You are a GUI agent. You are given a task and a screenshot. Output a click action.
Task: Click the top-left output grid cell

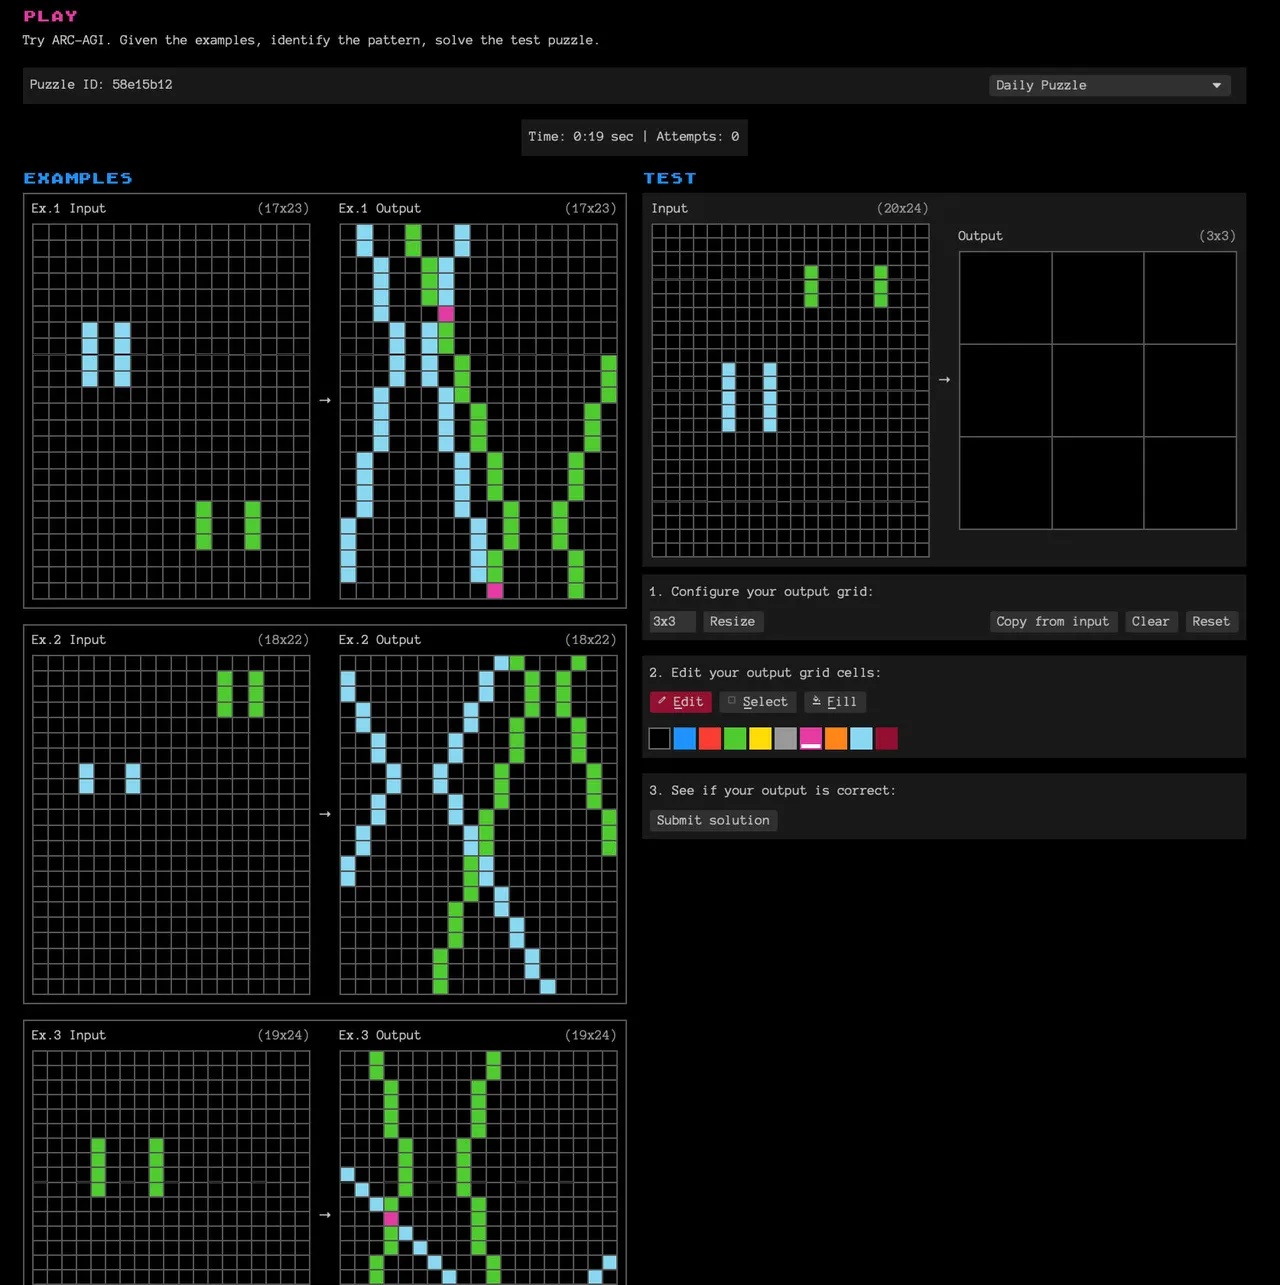coord(1005,298)
